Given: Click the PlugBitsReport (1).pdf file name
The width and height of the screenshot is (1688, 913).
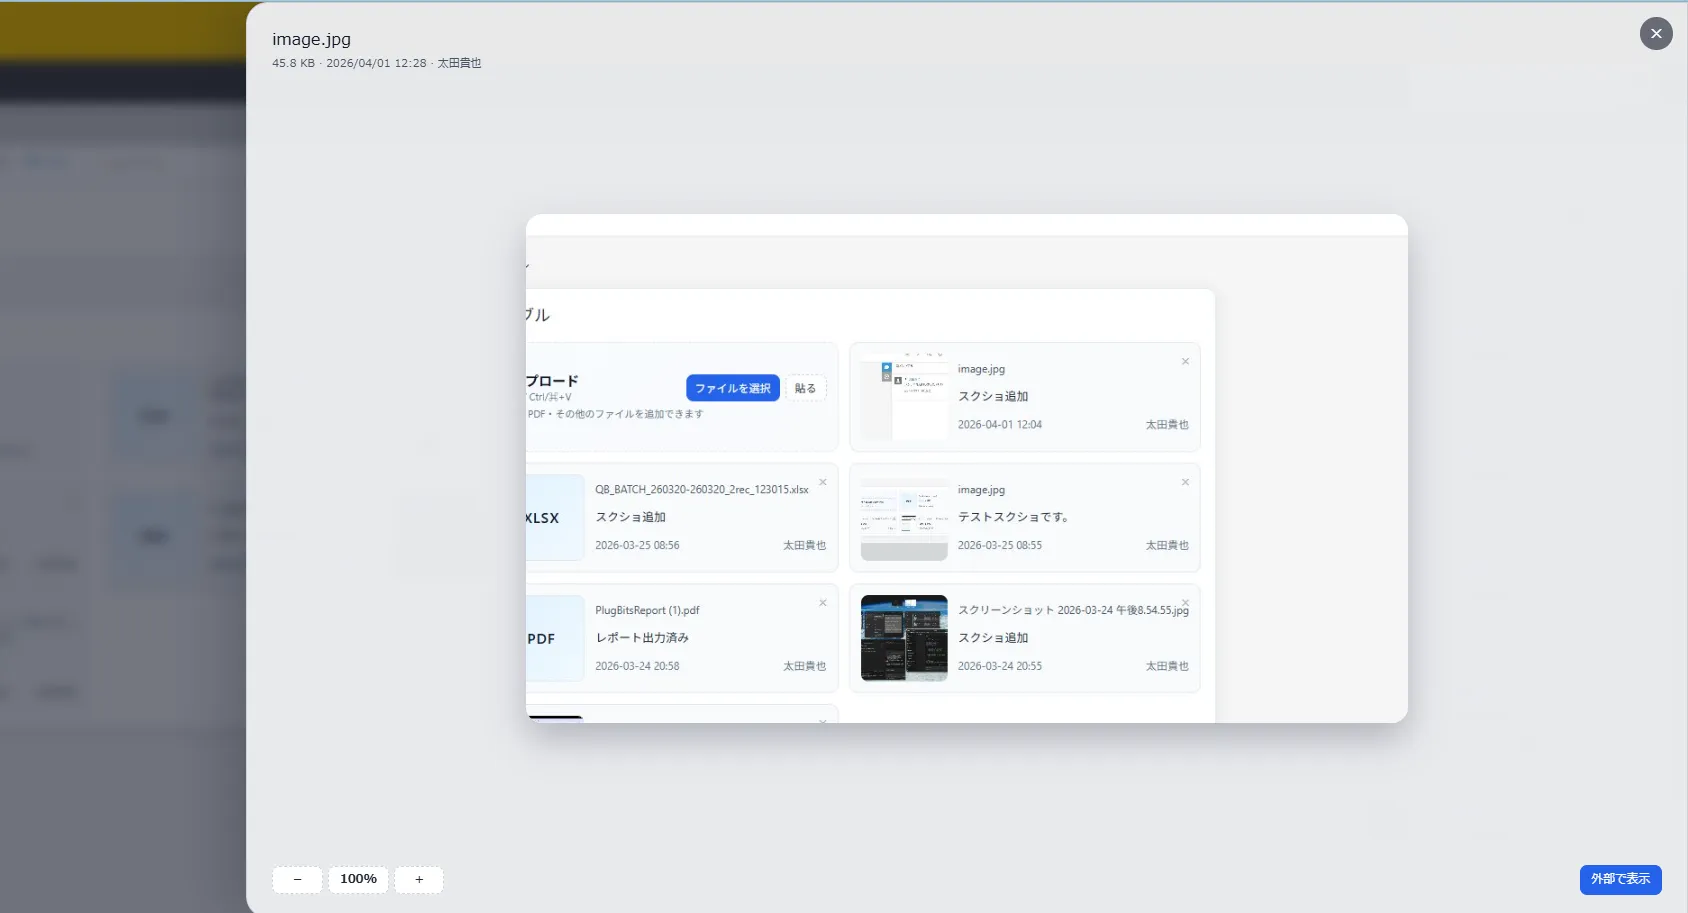Looking at the screenshot, I should [647, 611].
